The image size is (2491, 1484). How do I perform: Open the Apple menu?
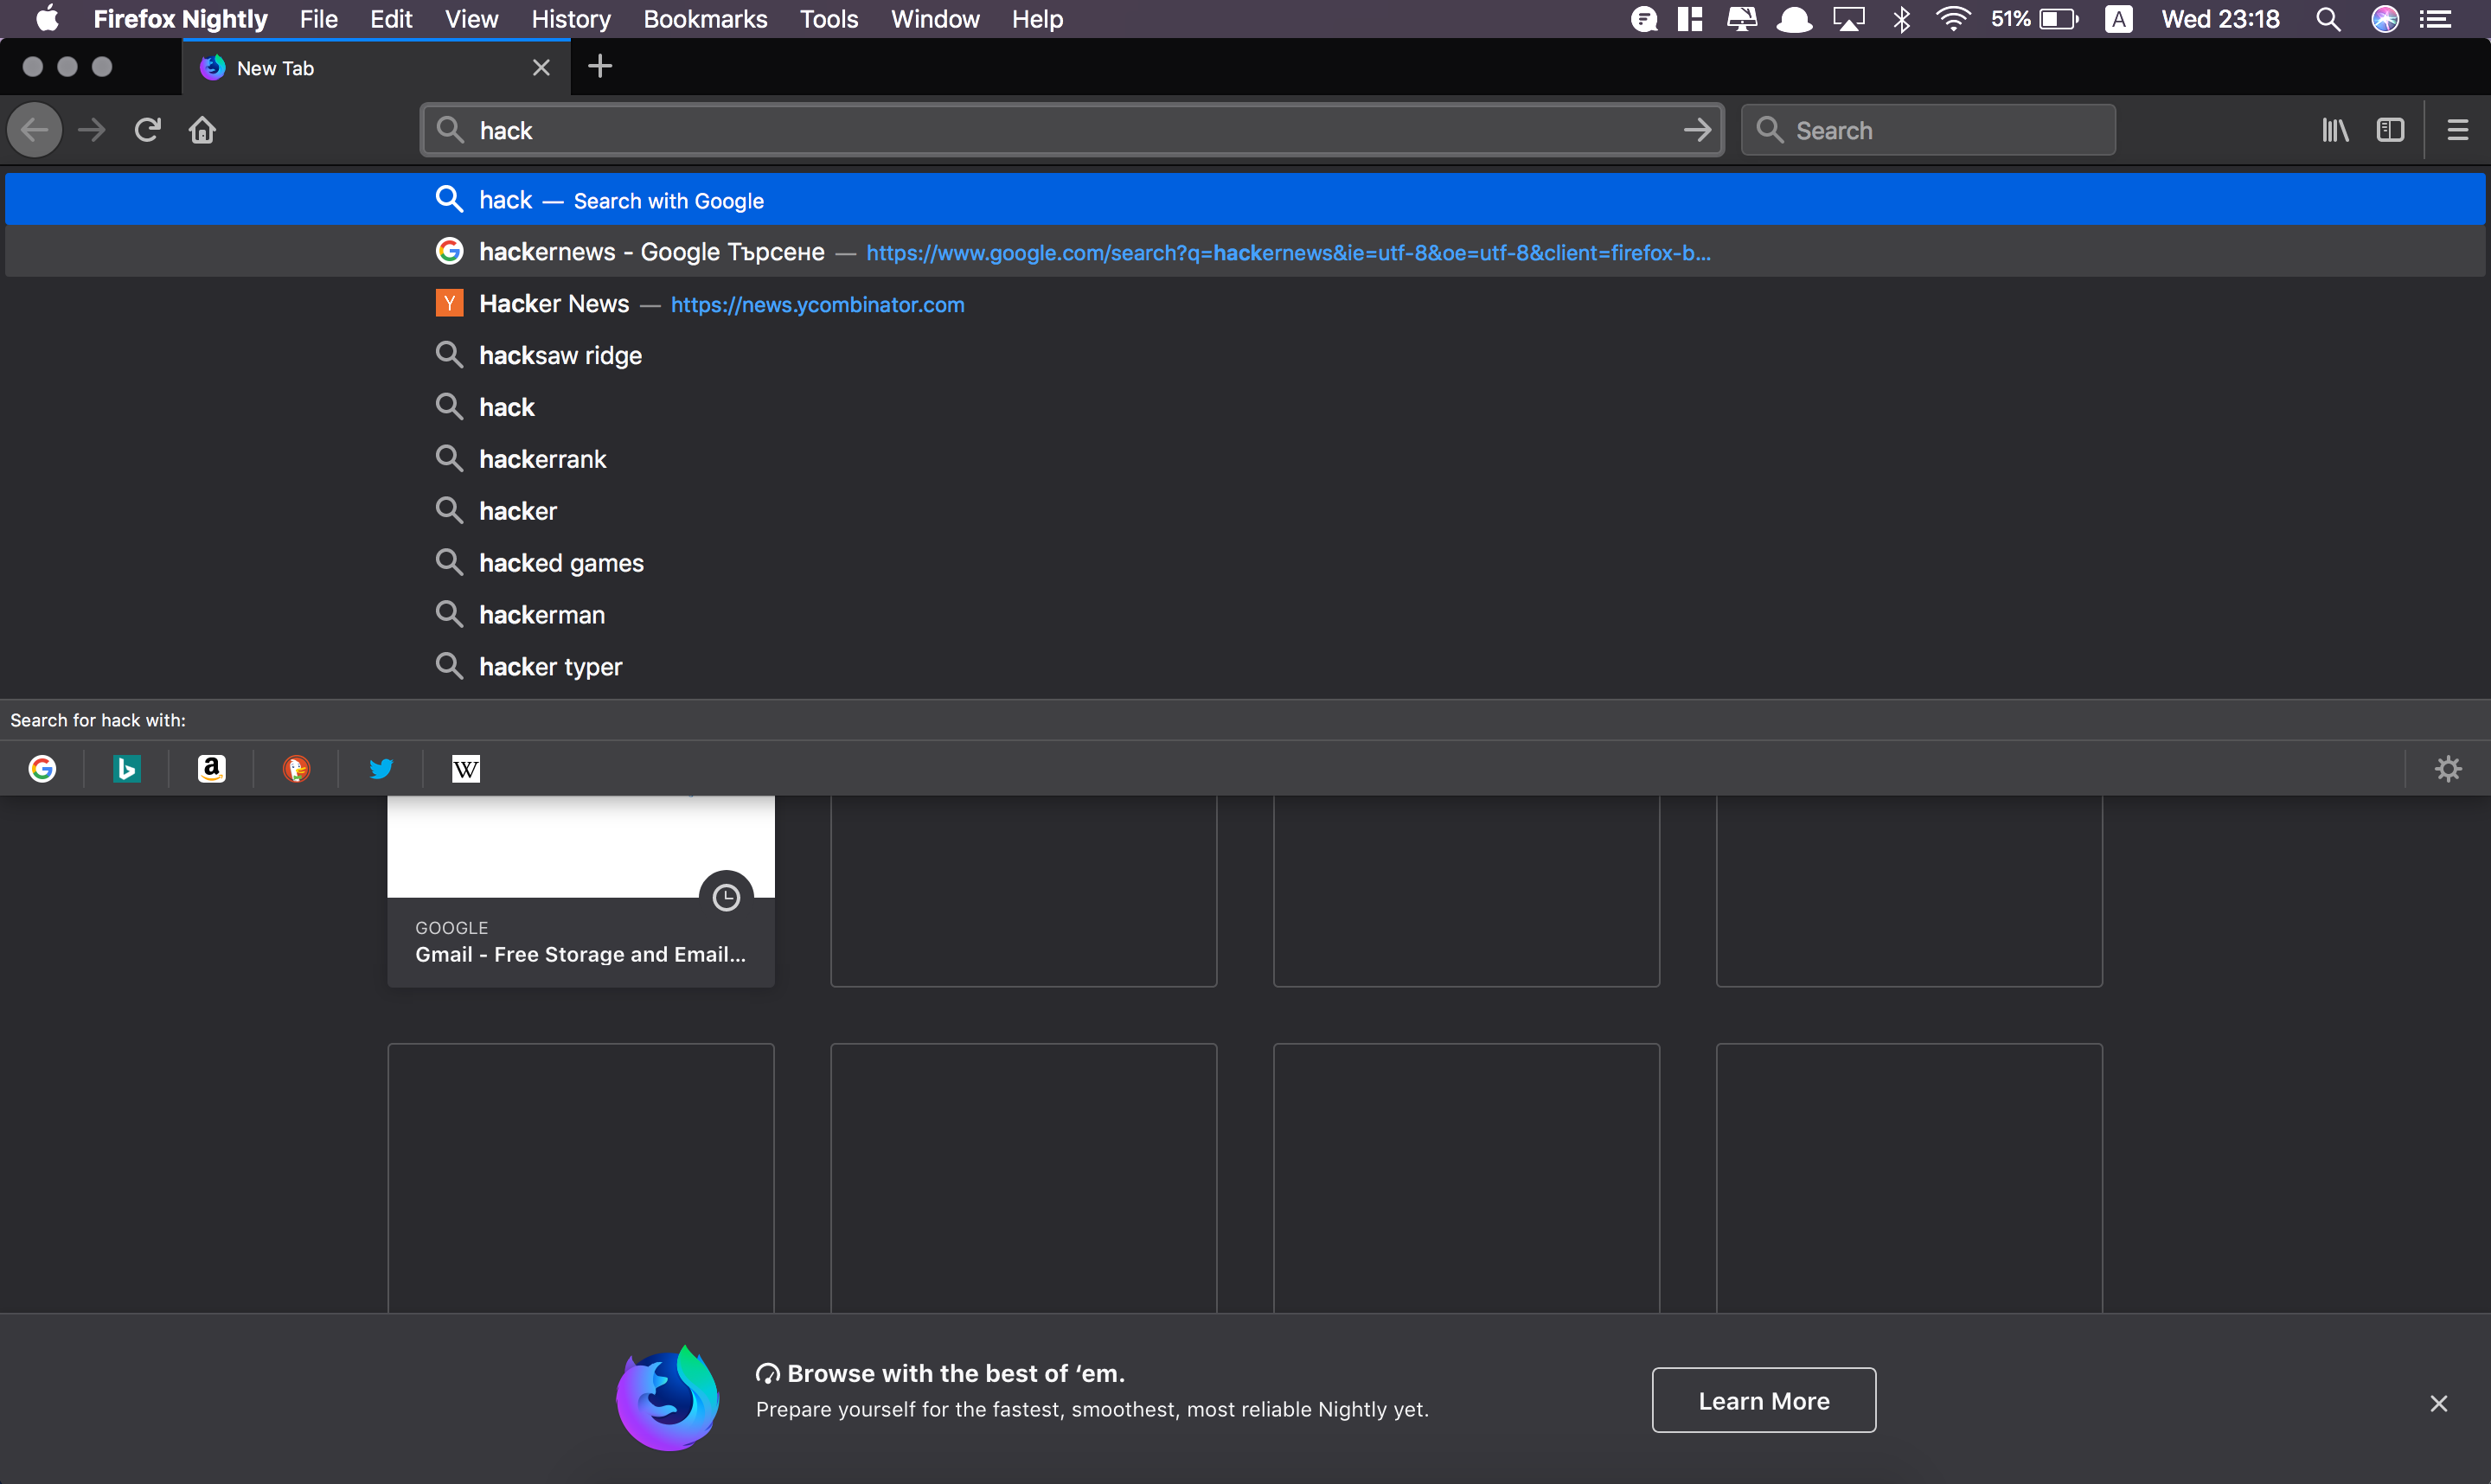pyautogui.click(x=47, y=19)
